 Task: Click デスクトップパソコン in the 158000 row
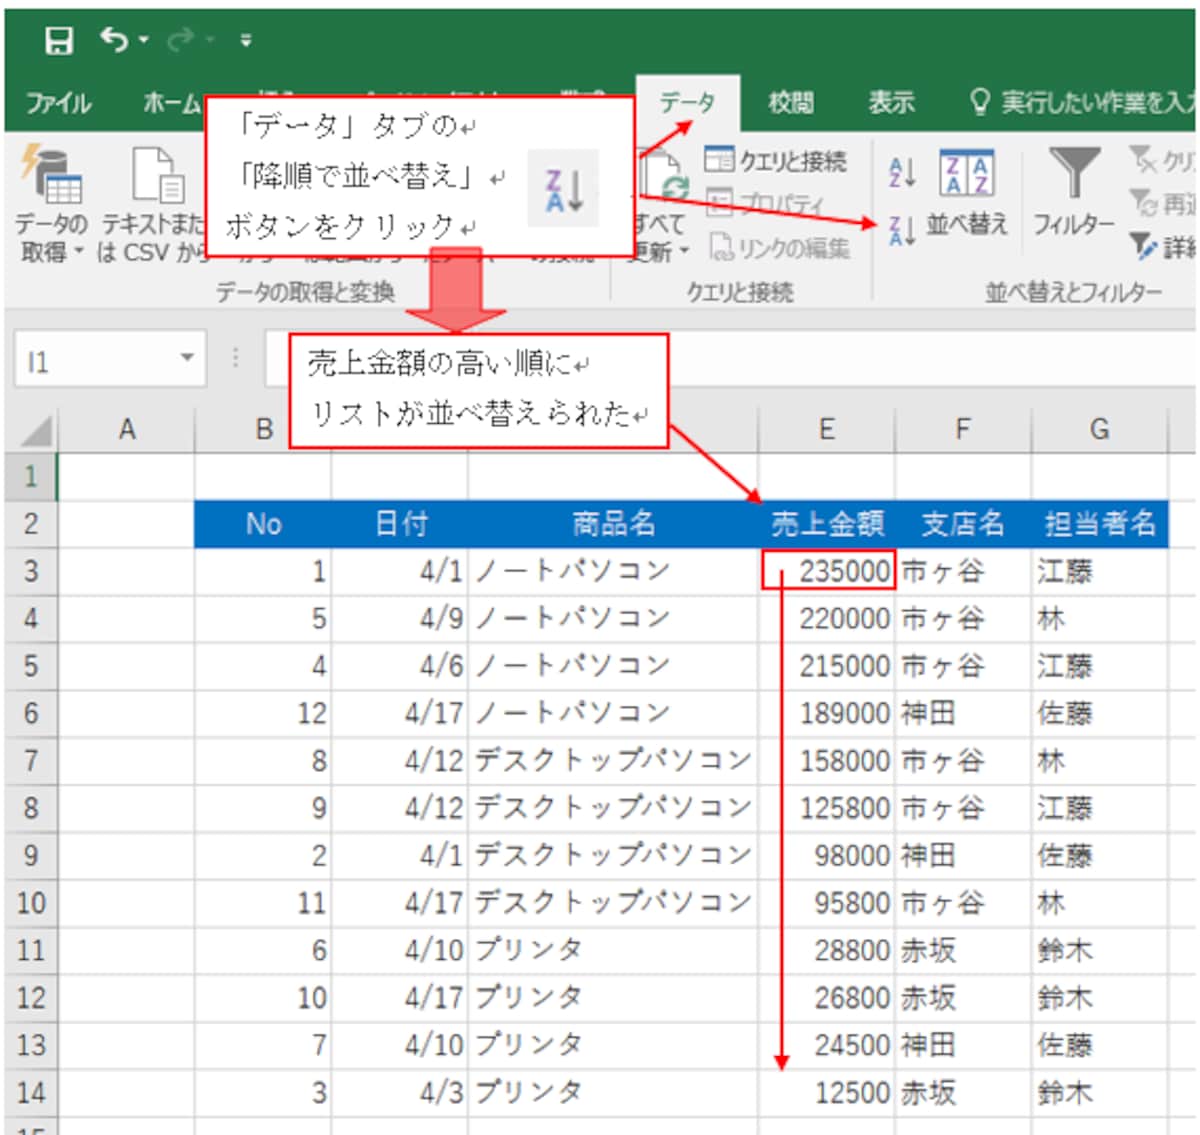612,760
